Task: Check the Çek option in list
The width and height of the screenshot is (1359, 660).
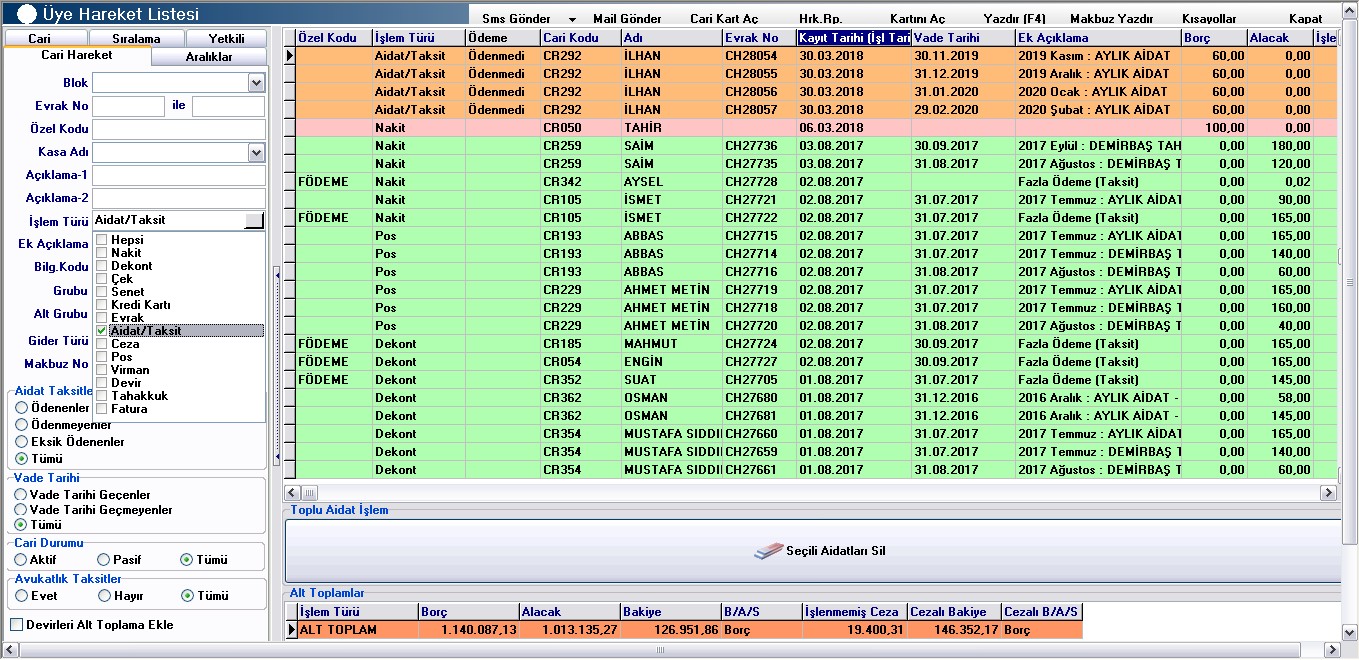Action: click(x=101, y=279)
